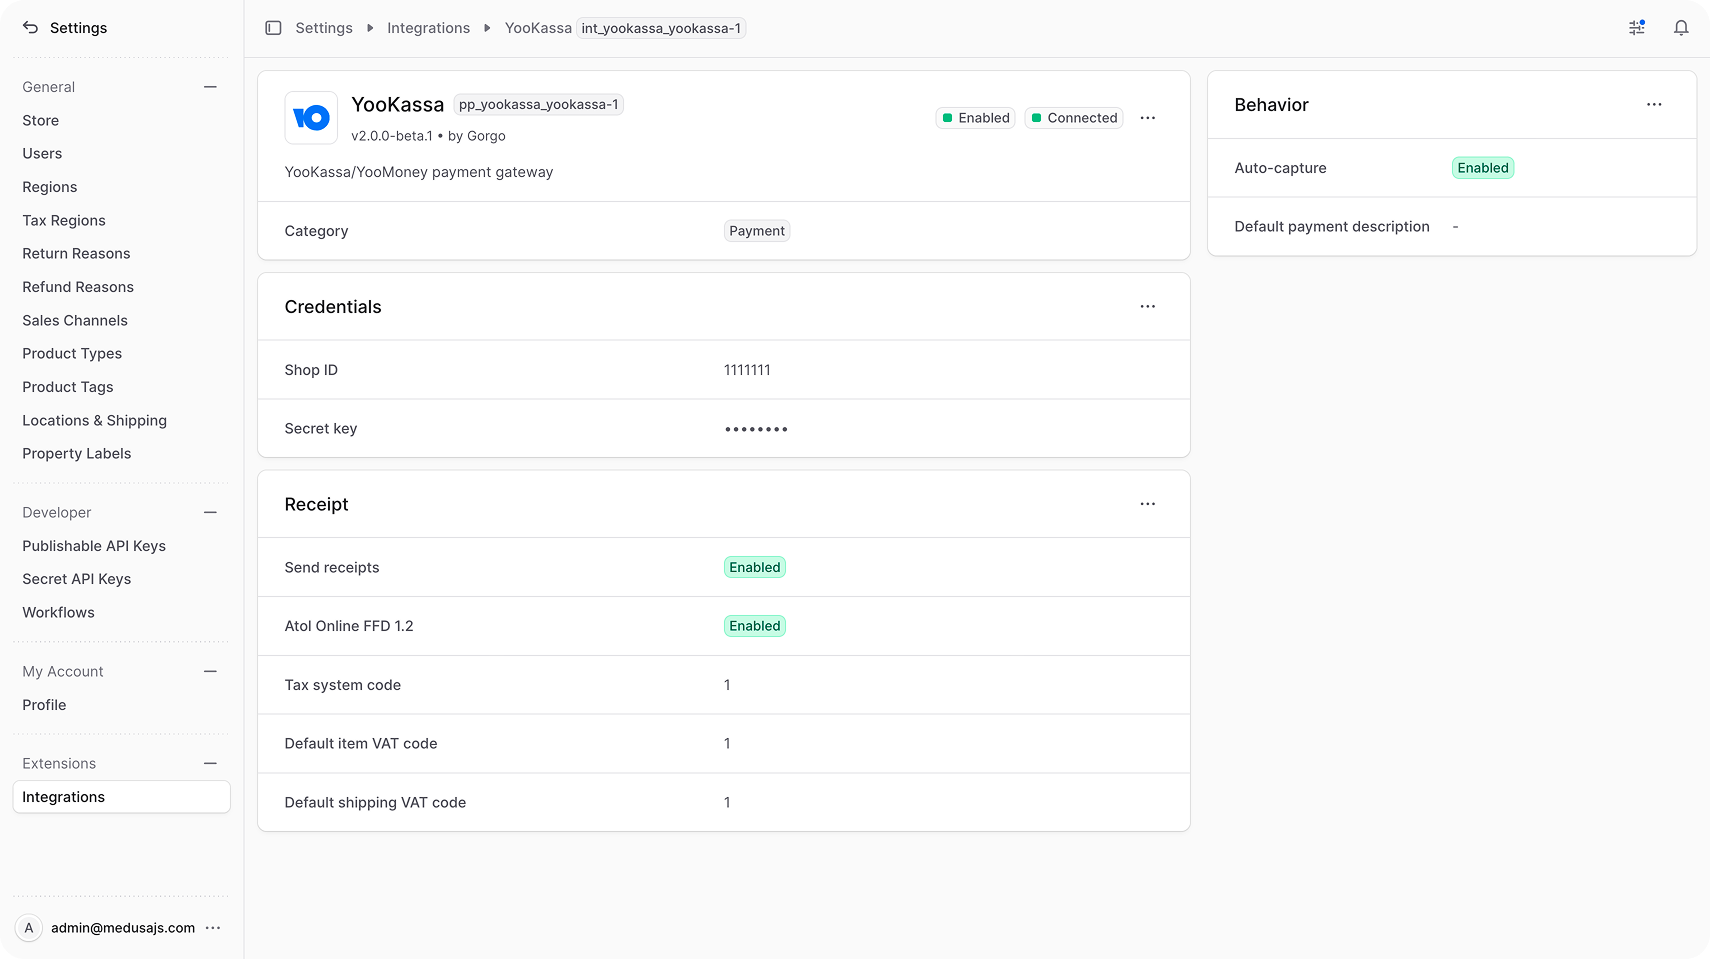Click the Default item VAT code value
Image resolution: width=1710 pixels, height=959 pixels.
(x=727, y=744)
